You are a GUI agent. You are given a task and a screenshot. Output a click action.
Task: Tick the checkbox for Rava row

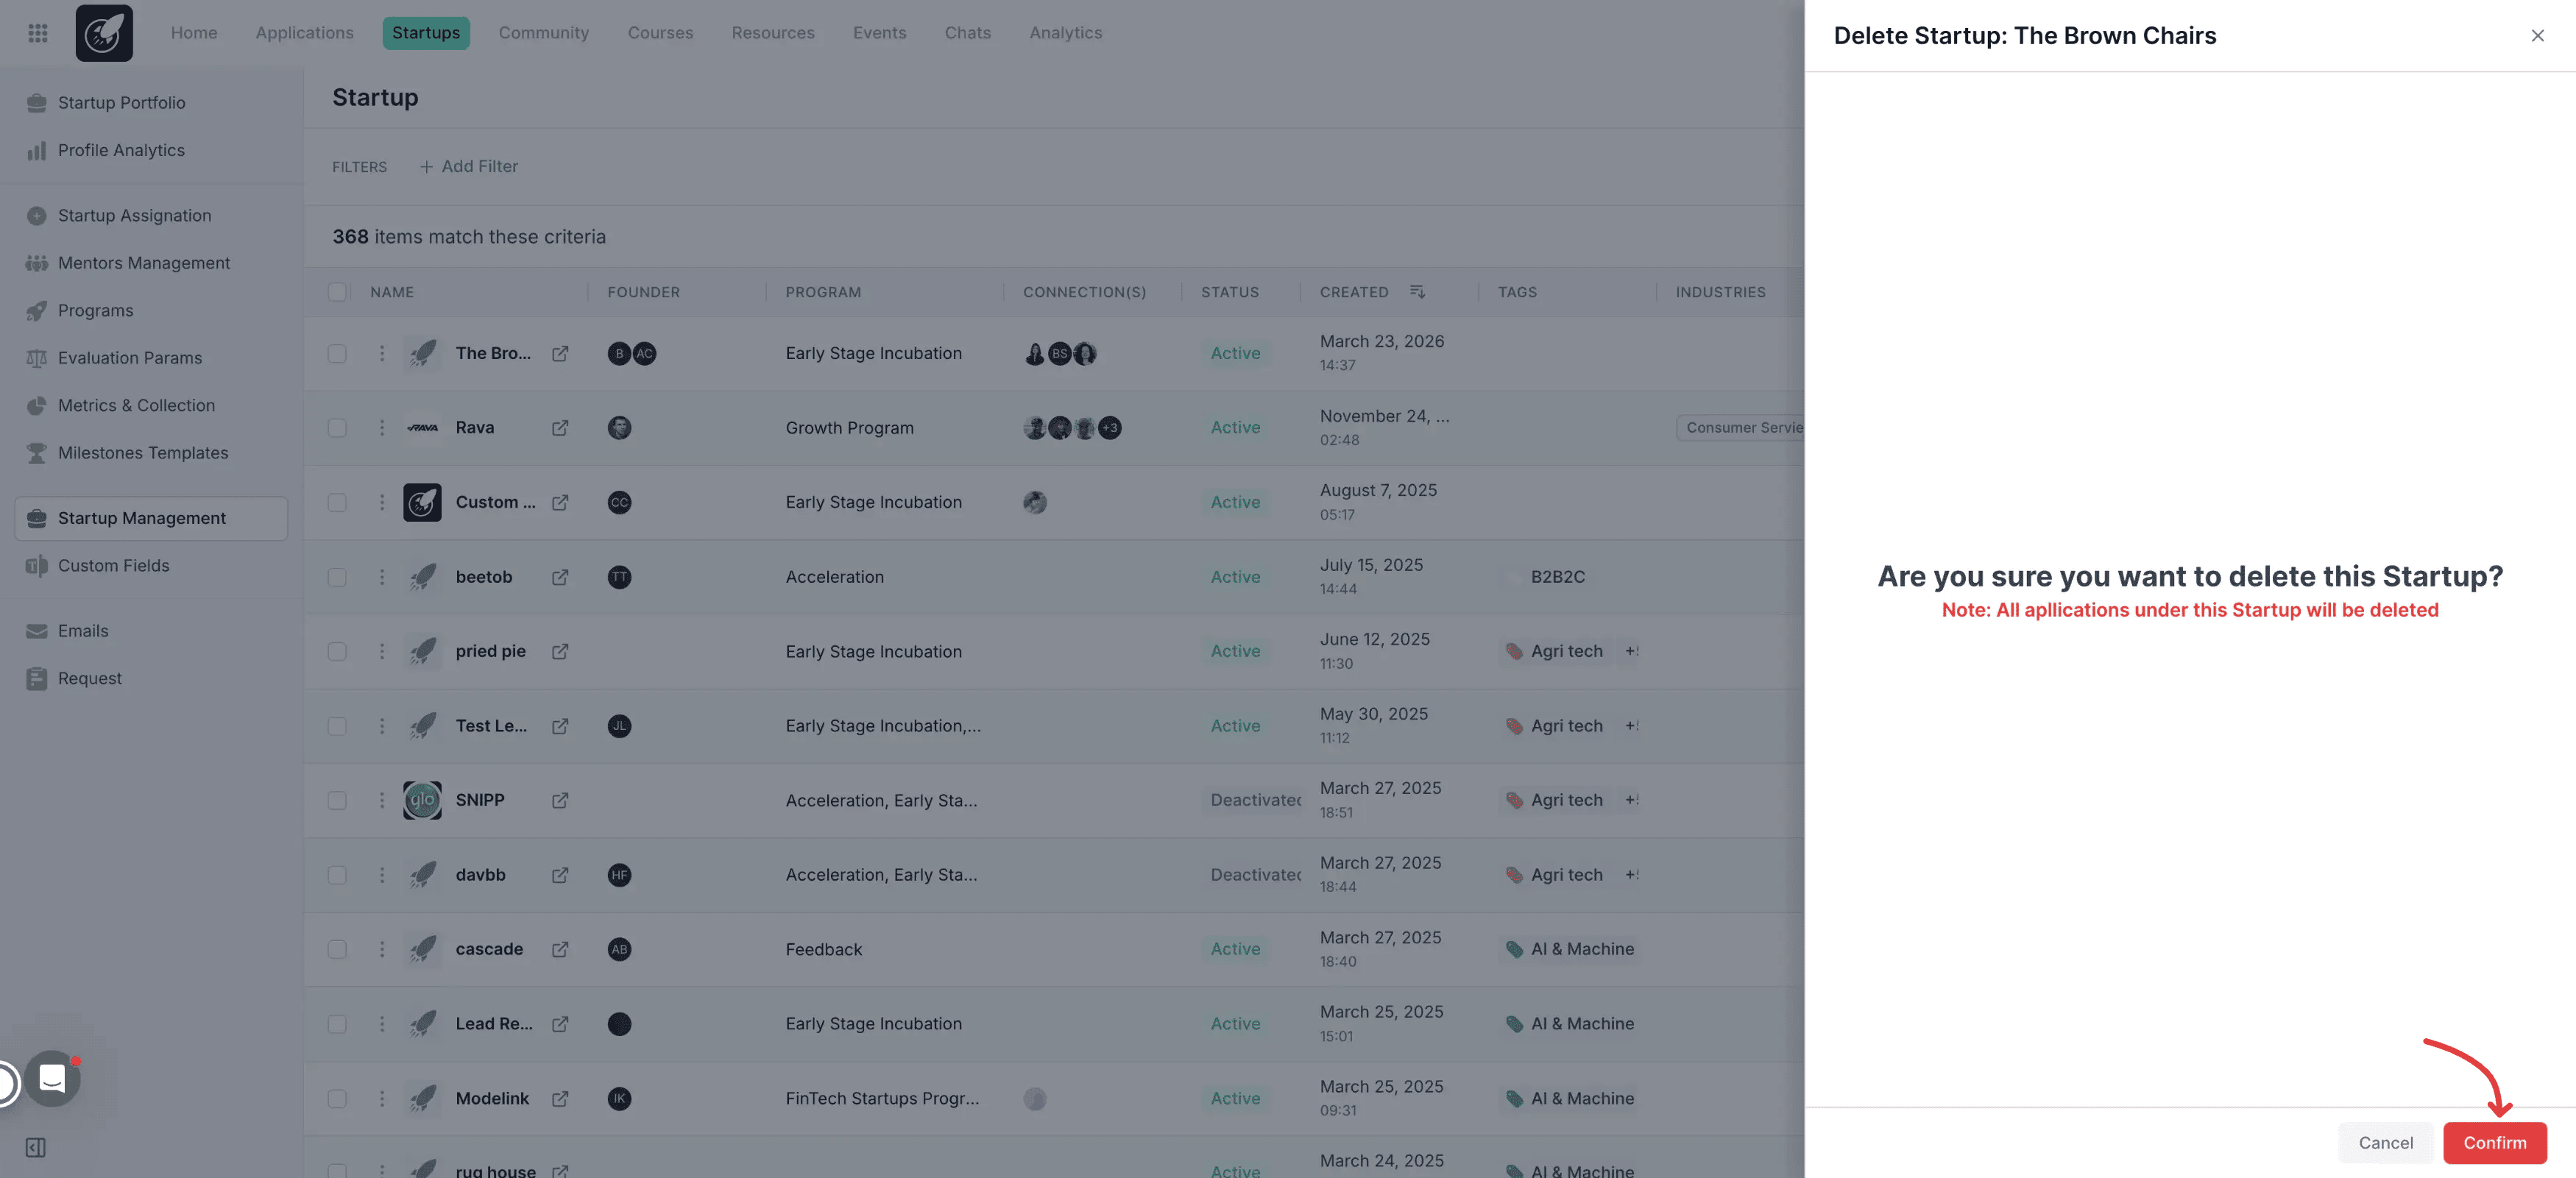click(337, 428)
